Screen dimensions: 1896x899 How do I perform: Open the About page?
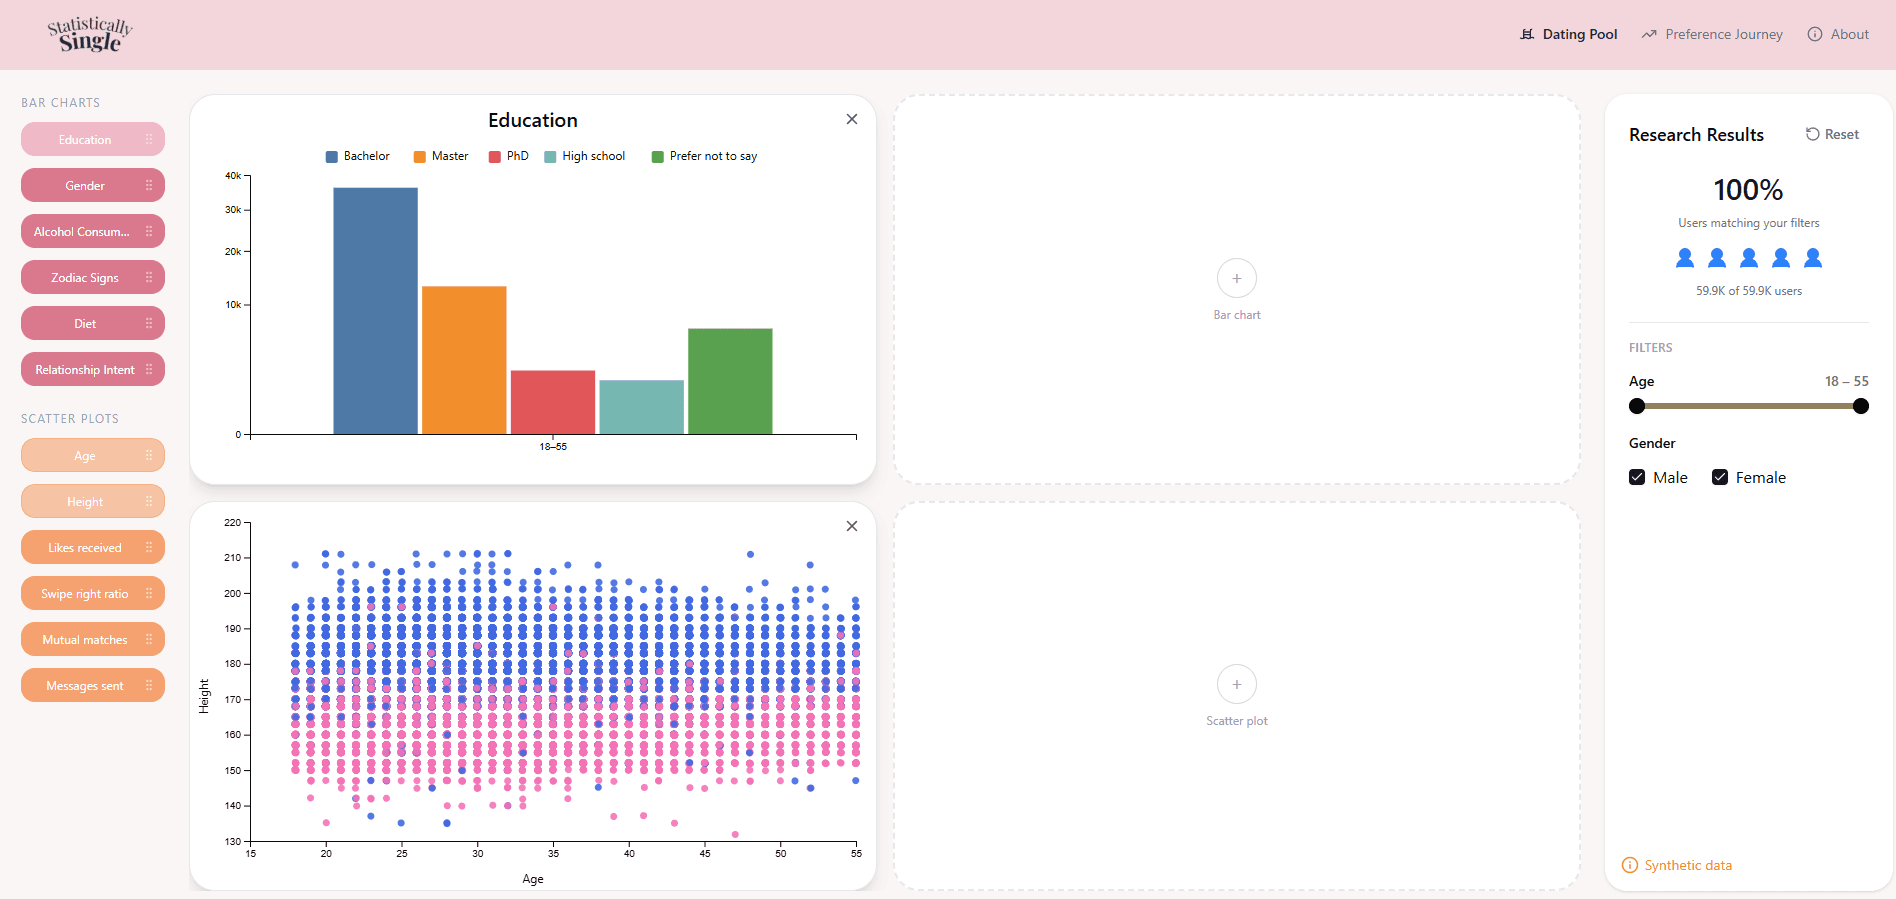(x=1838, y=34)
